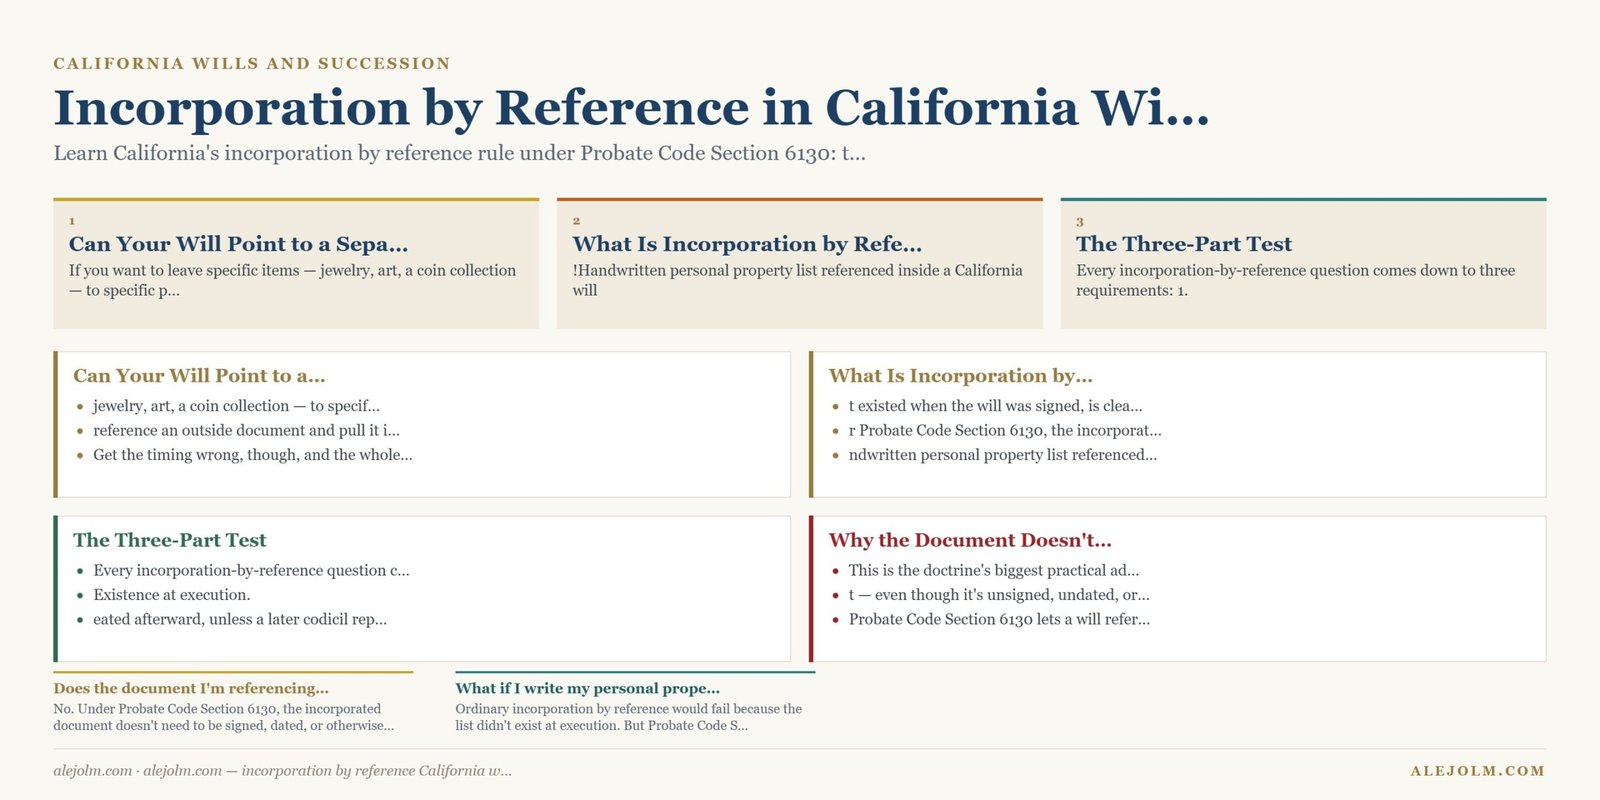Viewport: 1600px width, 800px height.
Task: Click bullet 'Every incorporation-by-reference question c...'
Action: pos(251,570)
